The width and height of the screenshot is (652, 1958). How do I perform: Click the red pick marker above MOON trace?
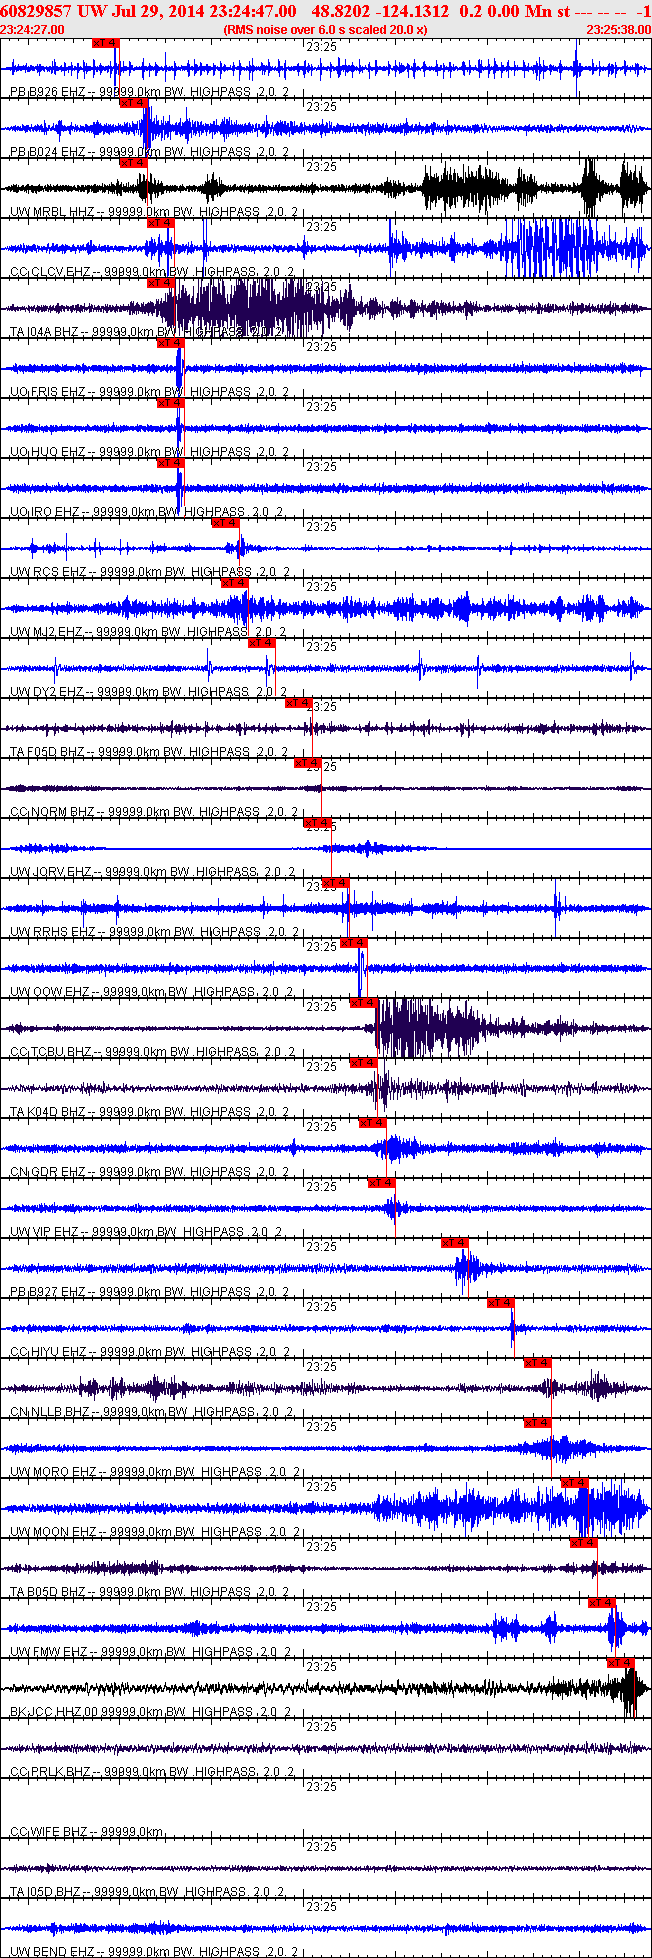(x=575, y=1483)
